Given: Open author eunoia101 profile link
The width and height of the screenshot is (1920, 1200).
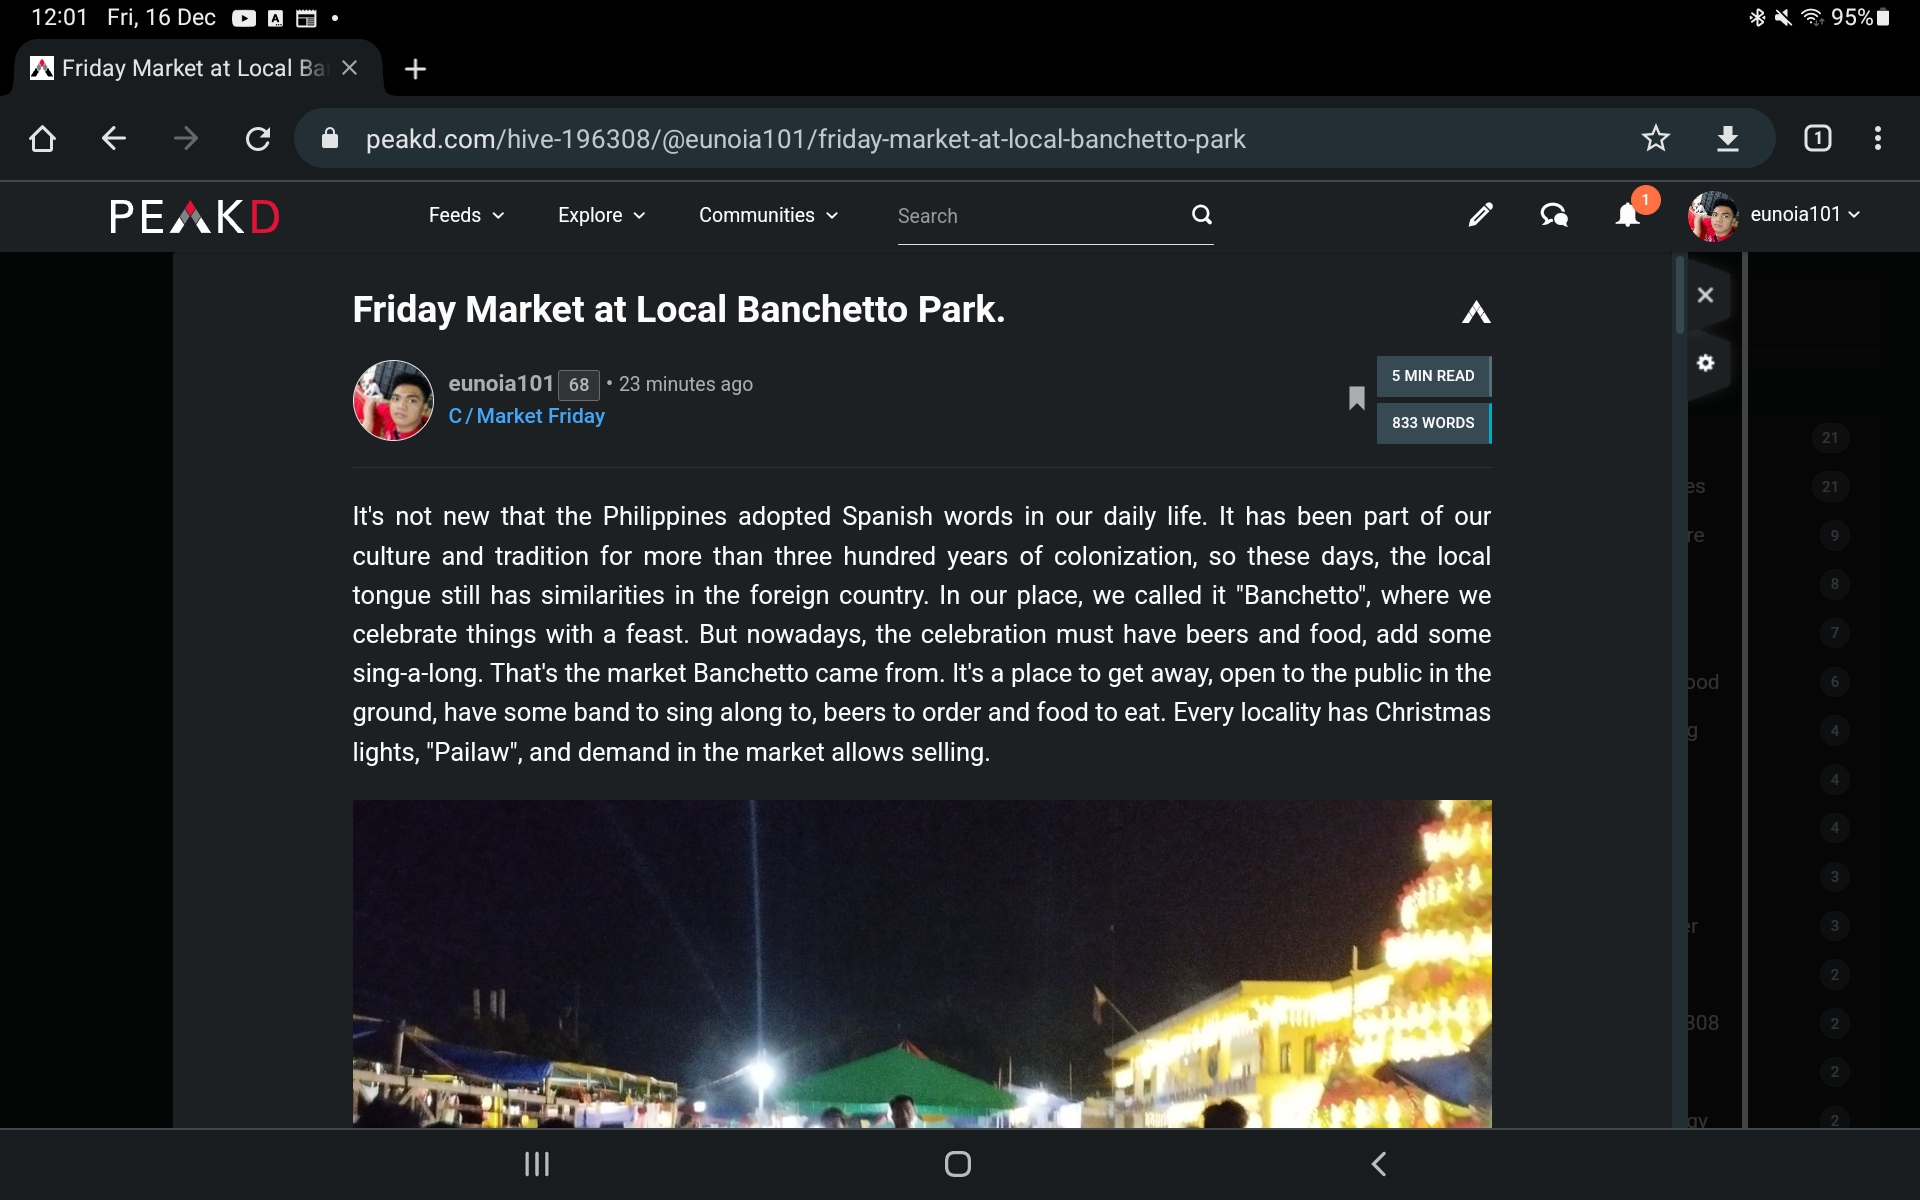Looking at the screenshot, I should 500,383.
